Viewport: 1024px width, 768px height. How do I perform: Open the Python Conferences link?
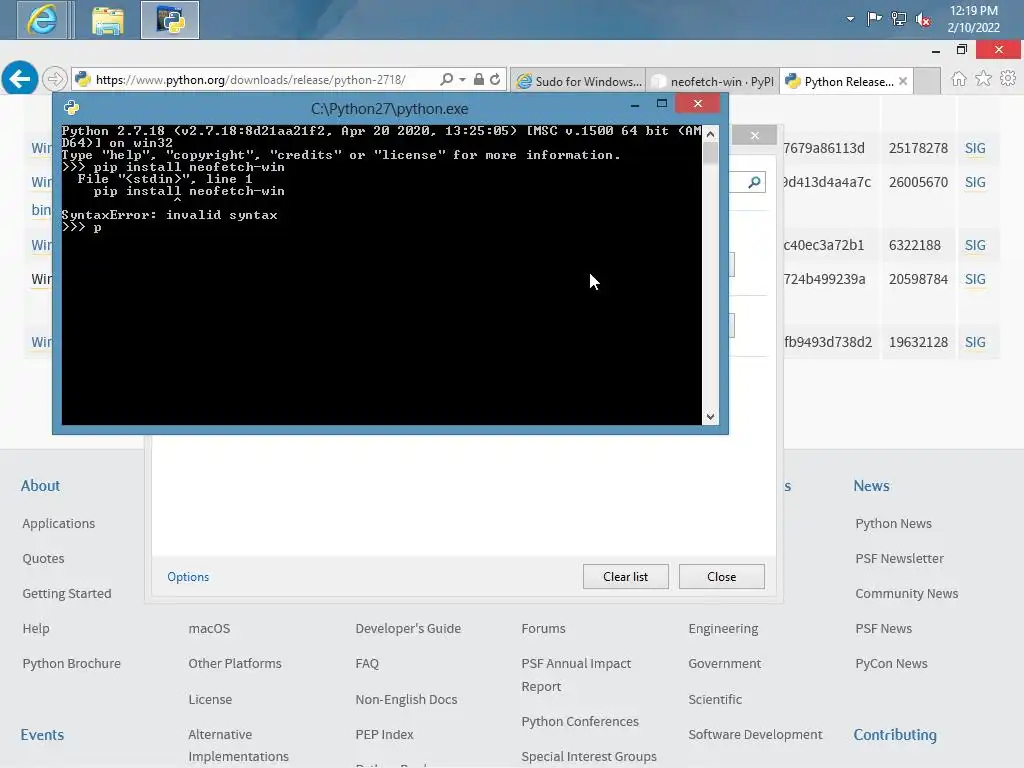pyautogui.click(x=580, y=722)
